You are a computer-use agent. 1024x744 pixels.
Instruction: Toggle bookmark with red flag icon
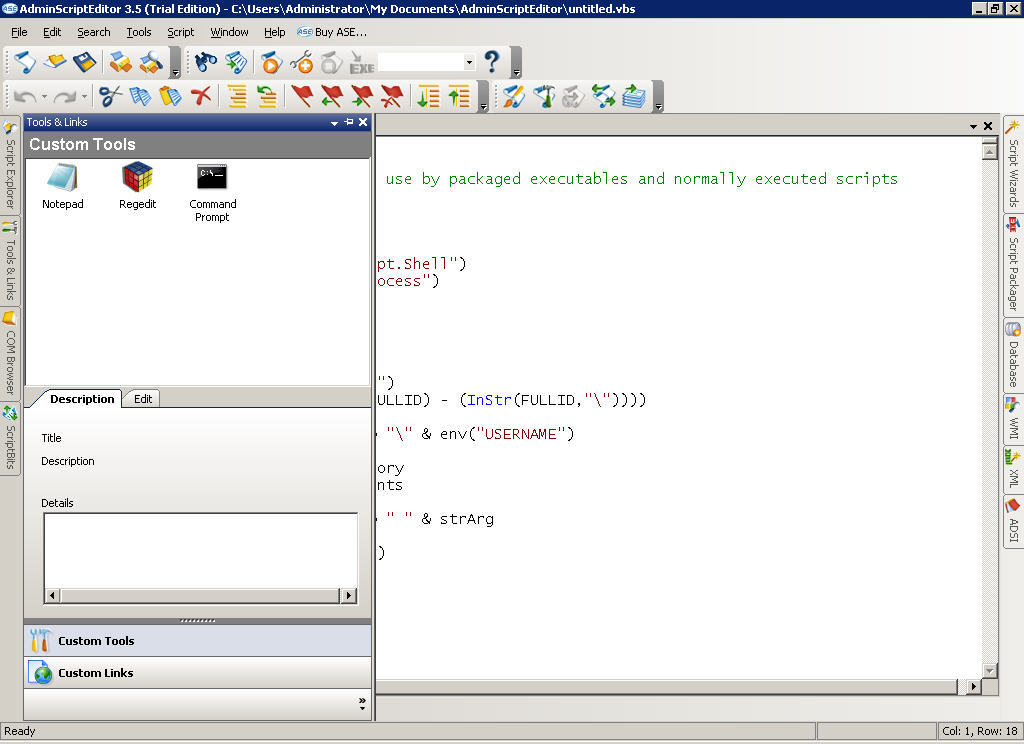(302, 97)
